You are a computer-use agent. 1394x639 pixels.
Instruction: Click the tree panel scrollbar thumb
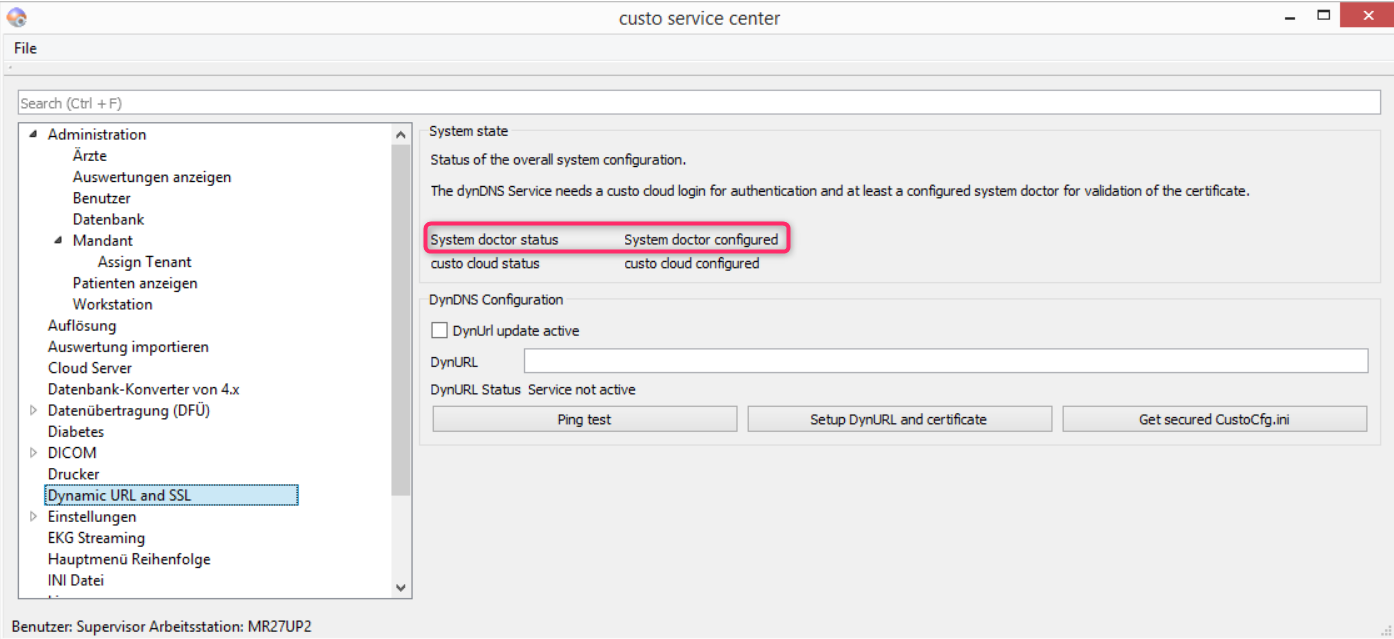click(401, 320)
